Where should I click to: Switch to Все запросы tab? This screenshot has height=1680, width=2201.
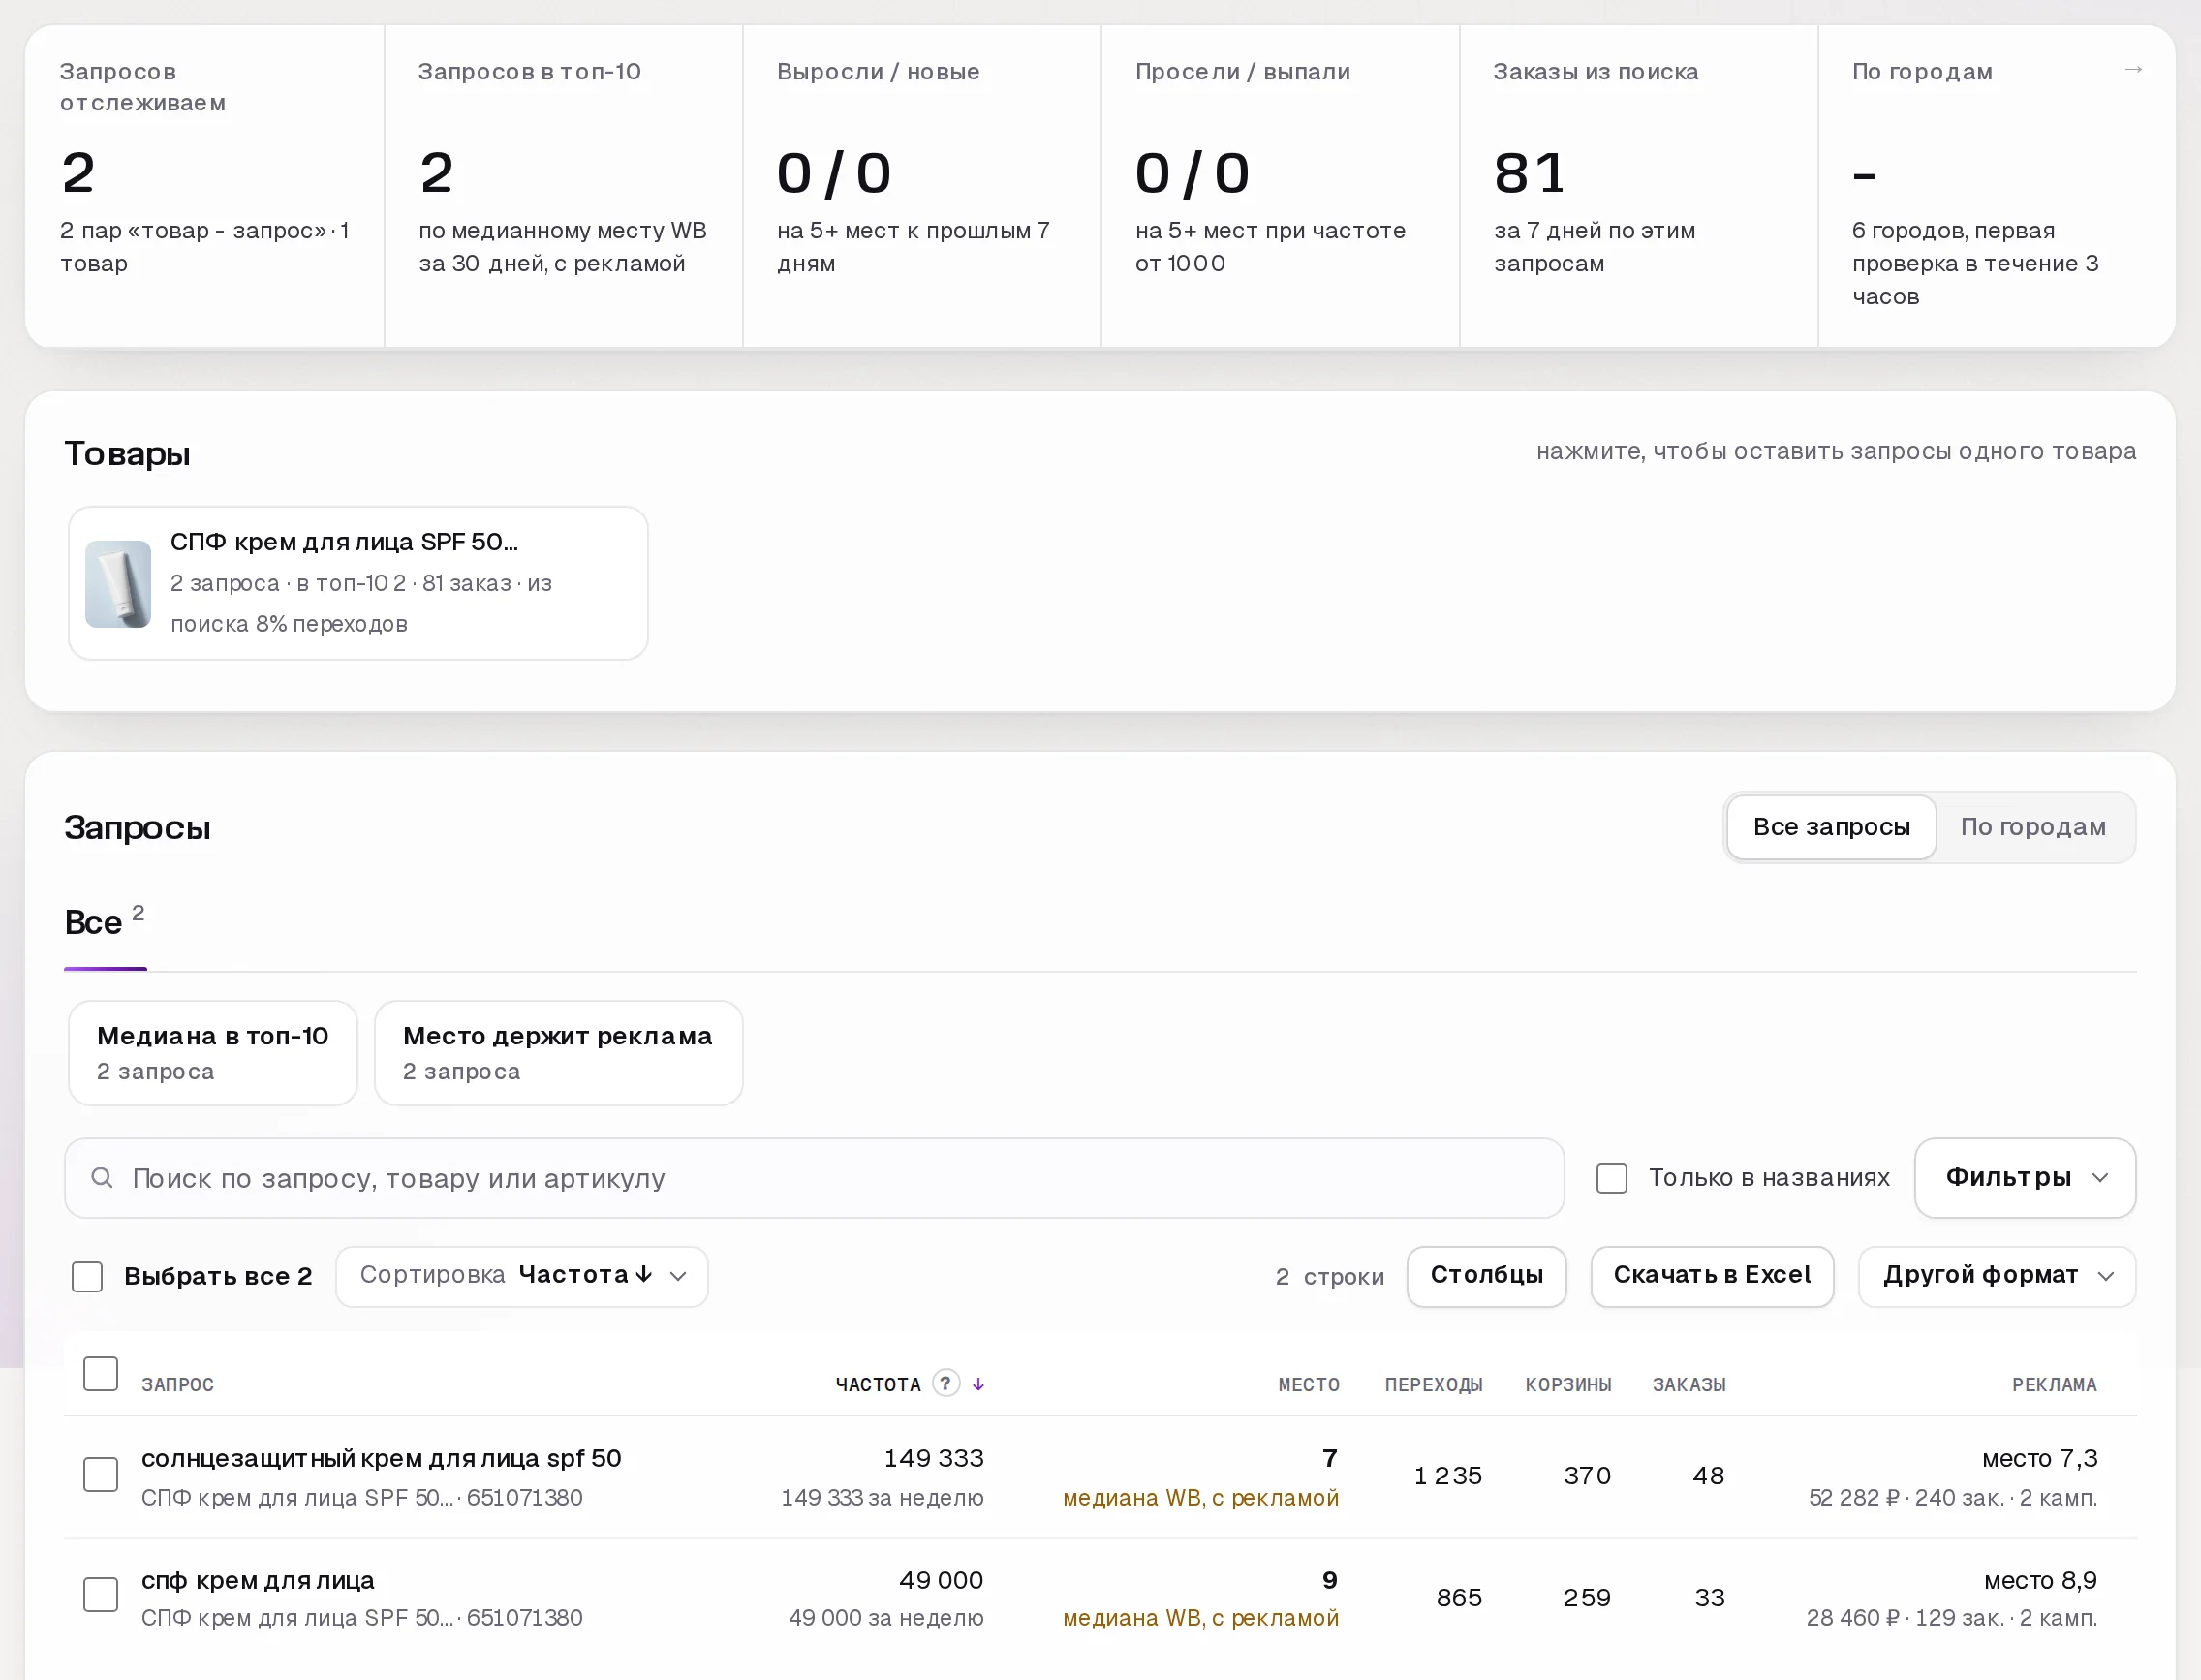coord(1831,827)
